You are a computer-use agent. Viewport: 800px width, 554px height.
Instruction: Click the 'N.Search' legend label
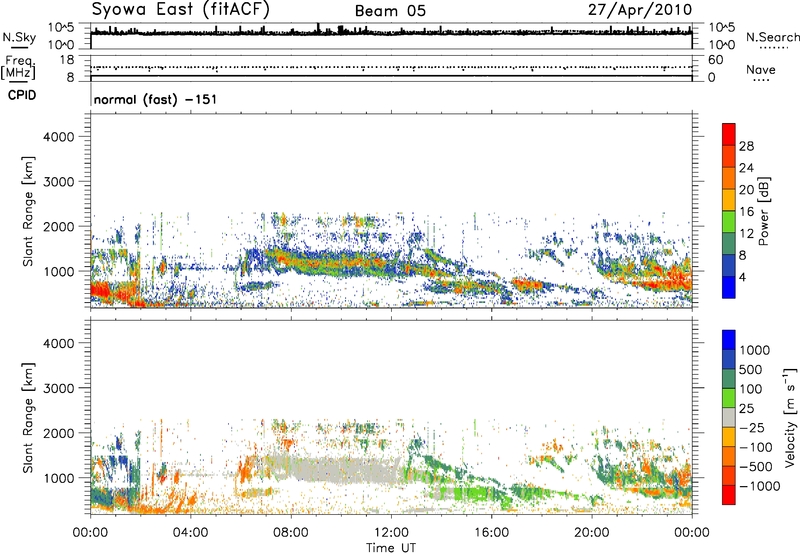[772, 37]
